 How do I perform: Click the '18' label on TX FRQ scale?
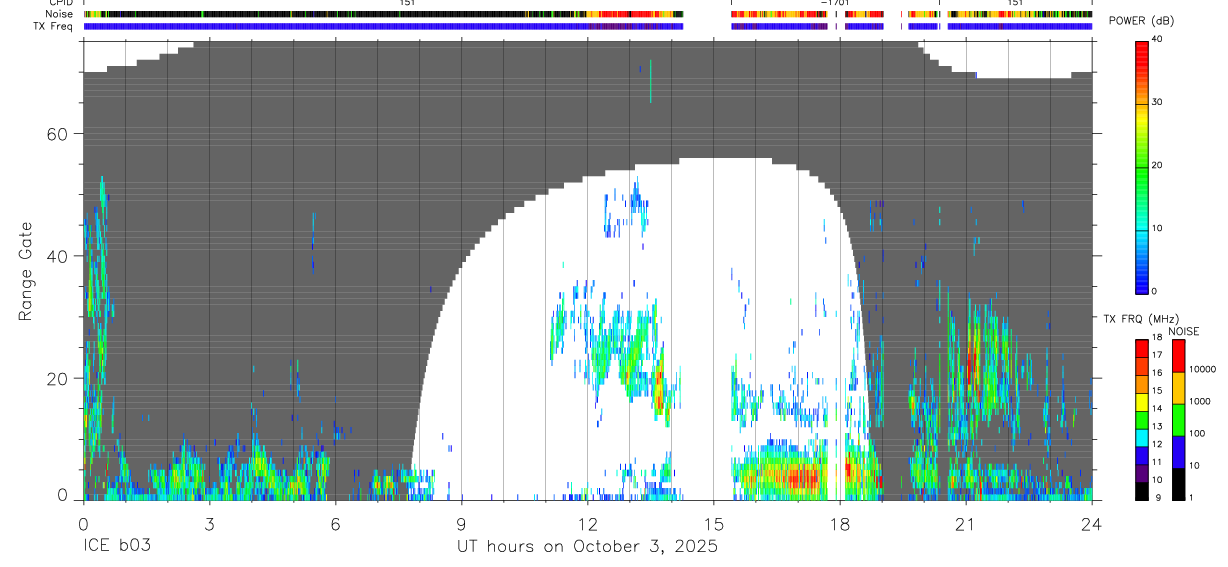pos(1157,338)
